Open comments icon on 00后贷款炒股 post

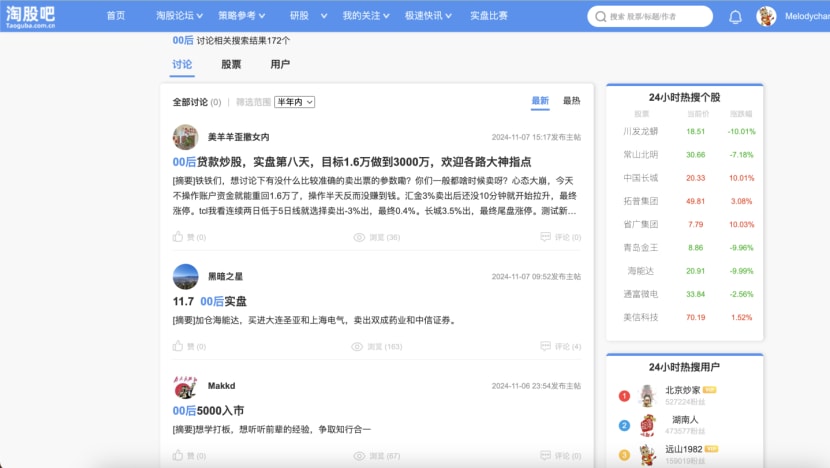click(546, 237)
